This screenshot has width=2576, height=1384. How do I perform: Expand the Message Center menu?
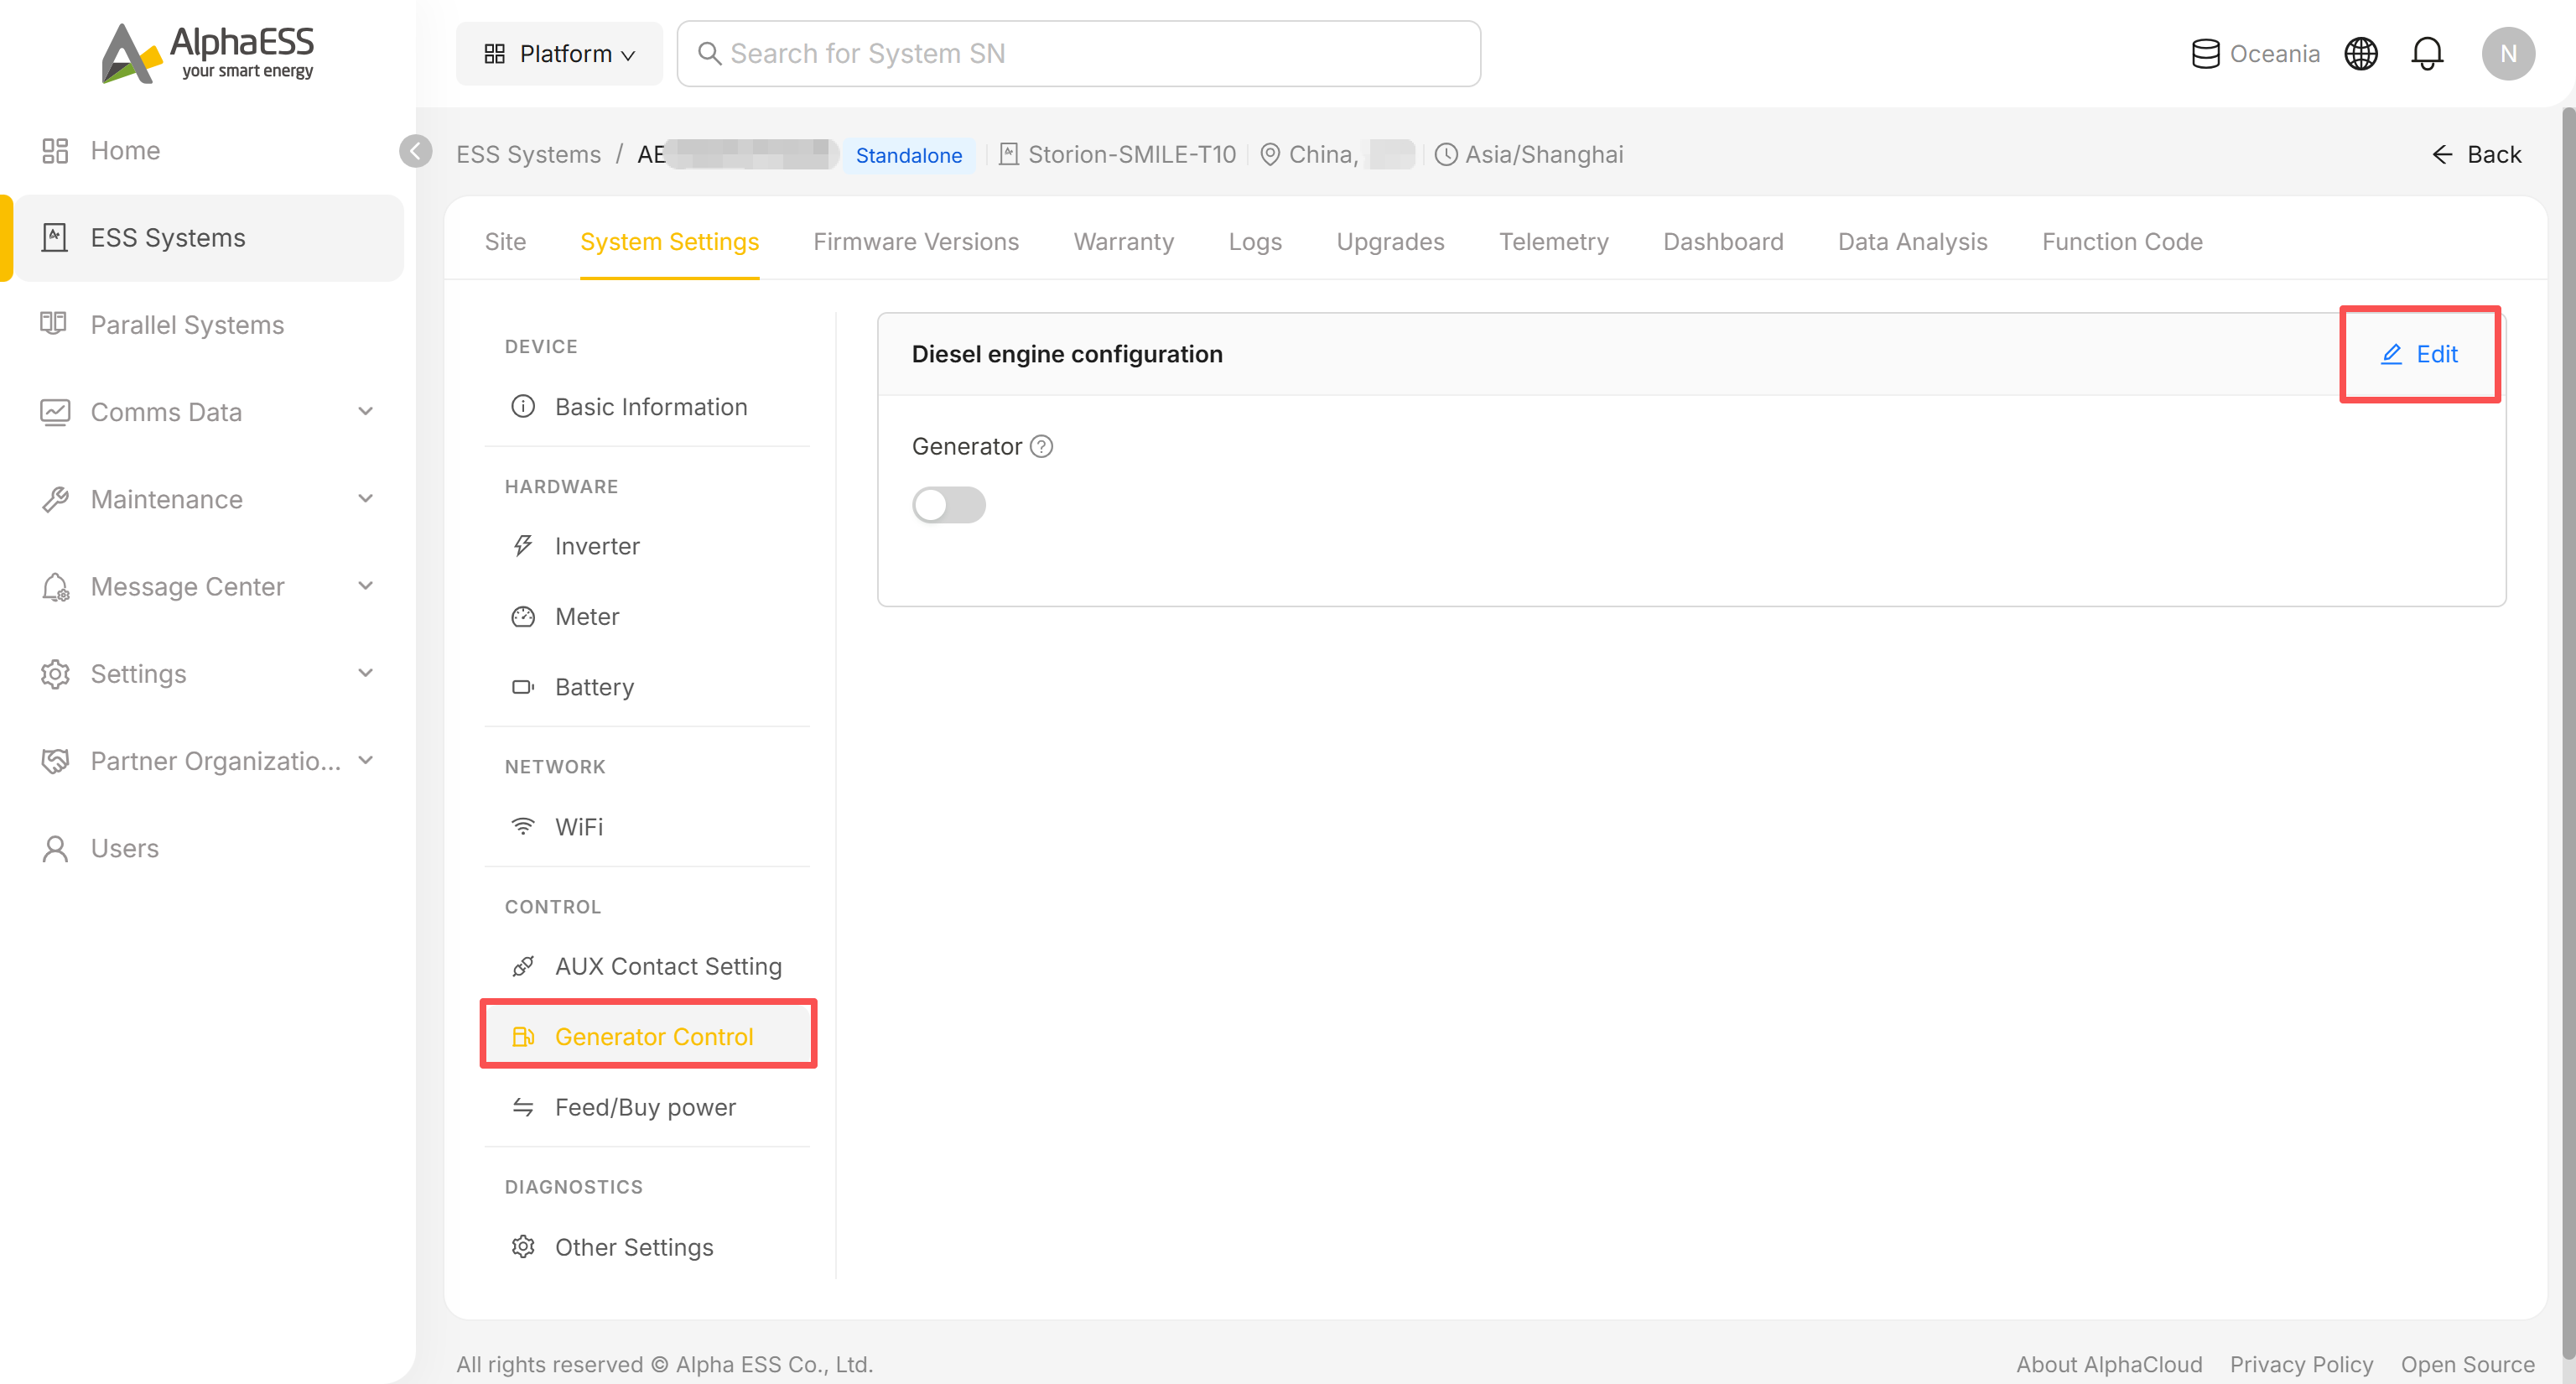(208, 586)
